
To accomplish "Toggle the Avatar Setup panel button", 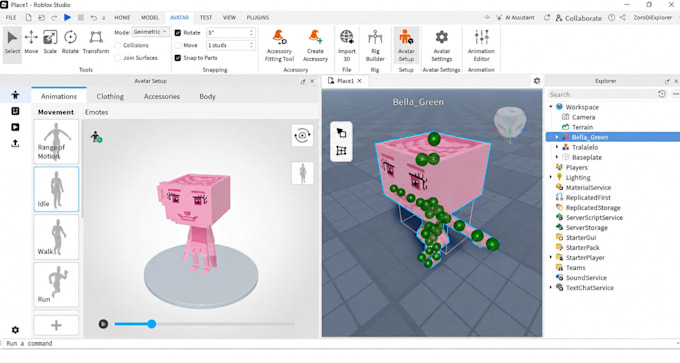I will click(406, 45).
